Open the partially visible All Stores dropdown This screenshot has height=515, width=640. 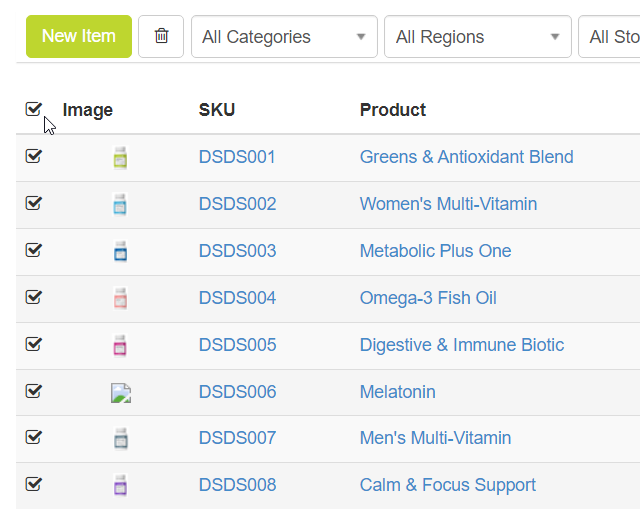612,37
